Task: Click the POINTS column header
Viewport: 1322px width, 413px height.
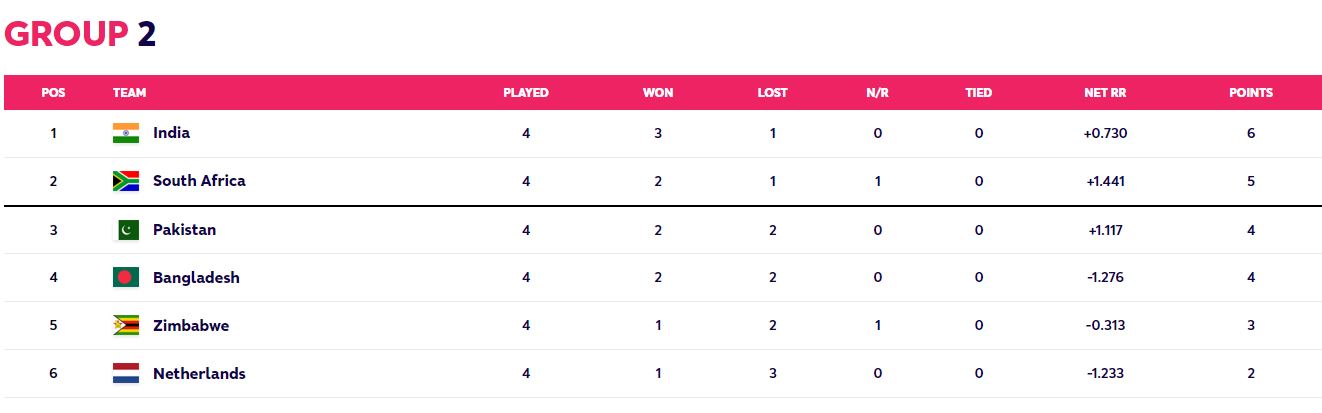Action: [x=1251, y=93]
